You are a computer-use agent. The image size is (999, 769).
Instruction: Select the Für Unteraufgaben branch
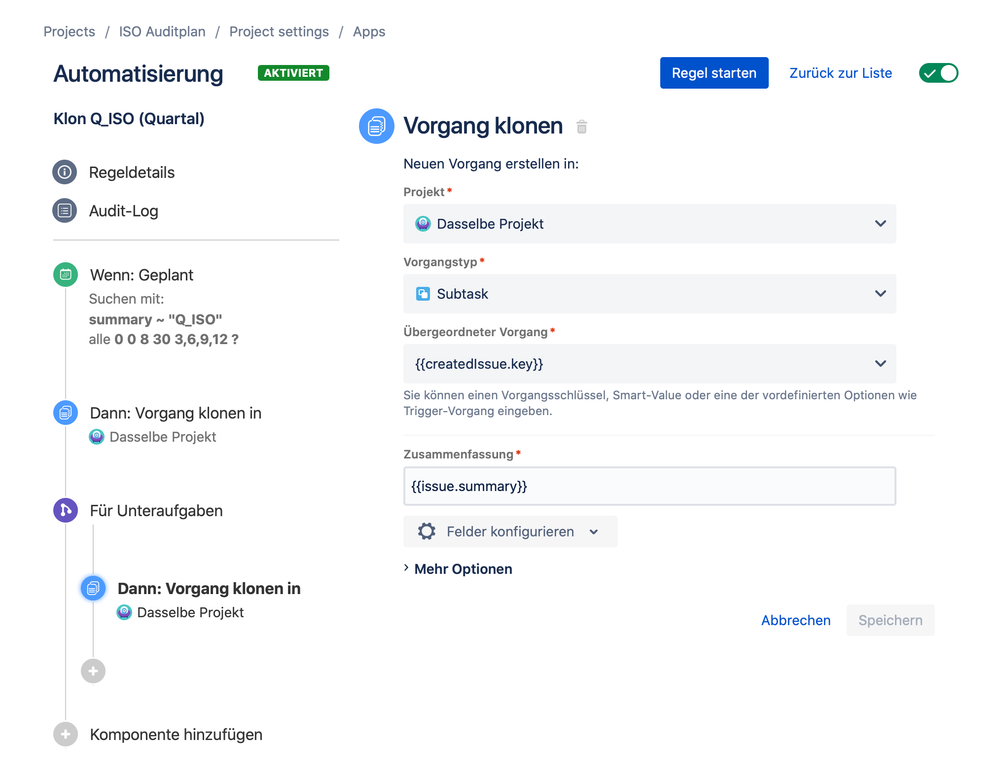tap(156, 510)
